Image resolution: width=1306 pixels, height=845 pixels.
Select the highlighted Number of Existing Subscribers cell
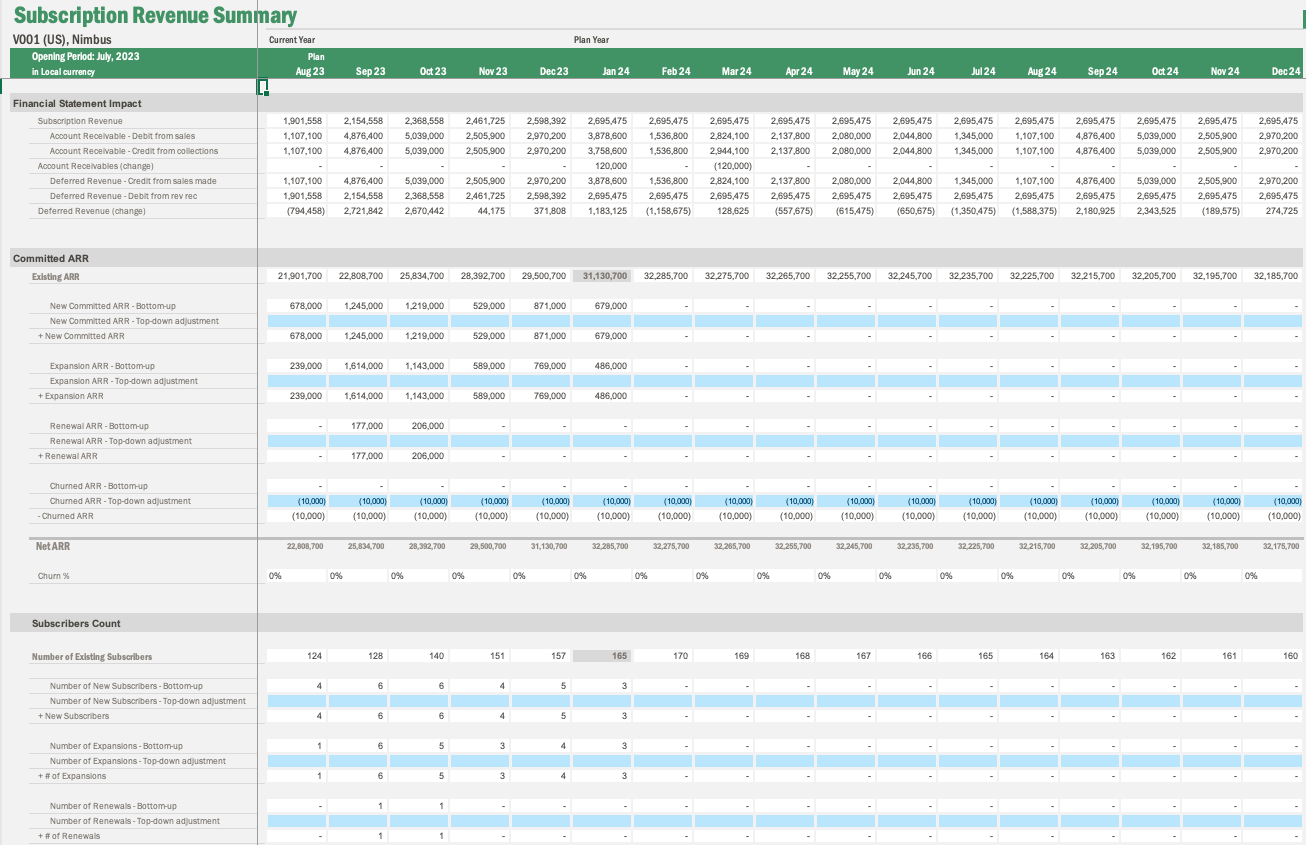click(600, 655)
